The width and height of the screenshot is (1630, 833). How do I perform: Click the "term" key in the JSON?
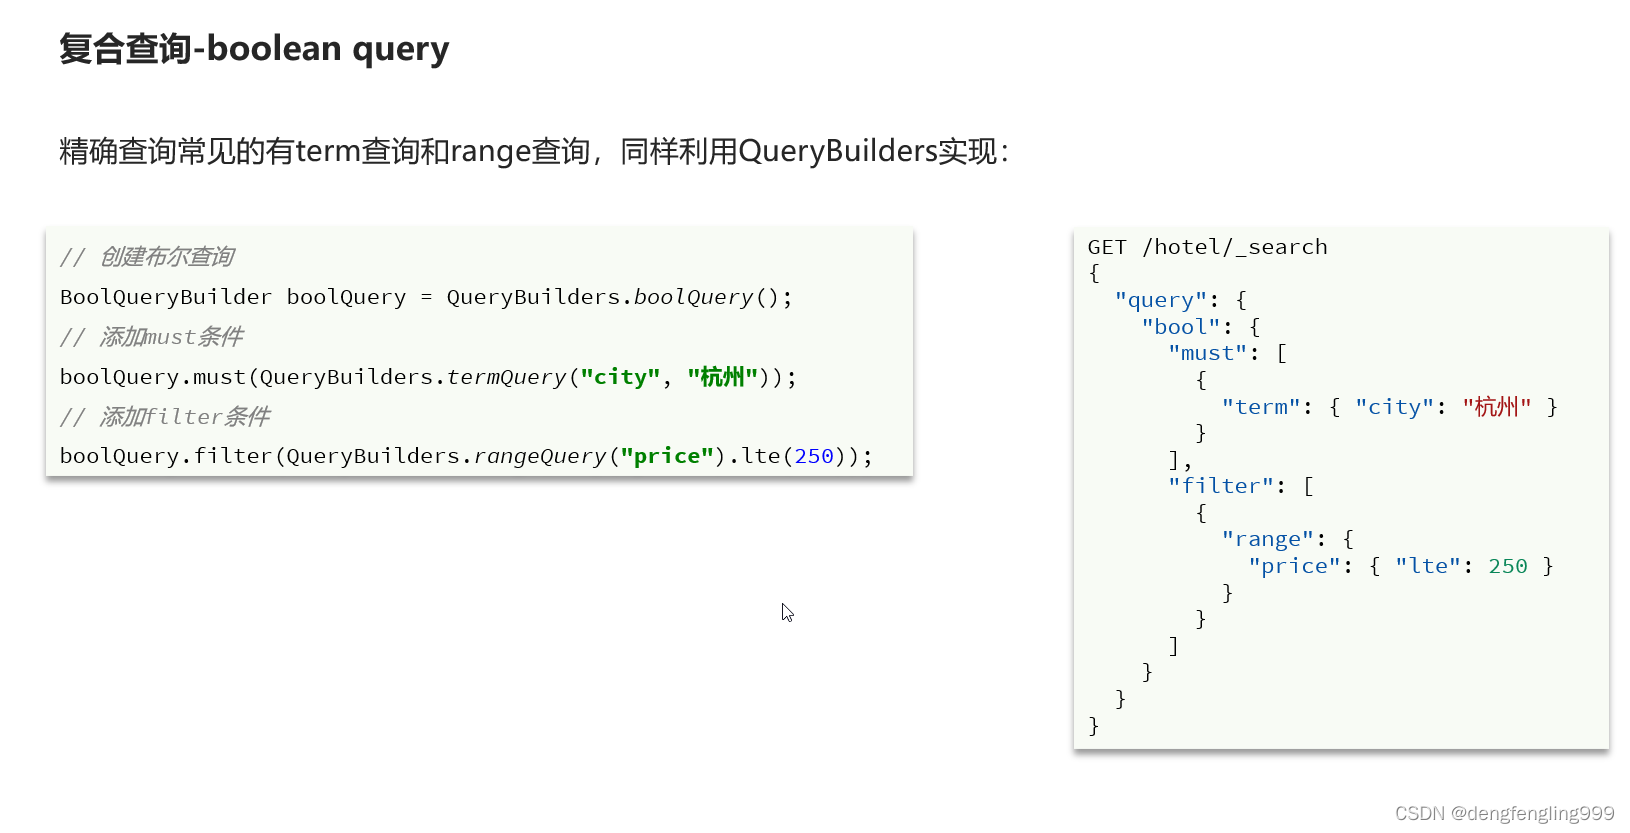click(1260, 407)
